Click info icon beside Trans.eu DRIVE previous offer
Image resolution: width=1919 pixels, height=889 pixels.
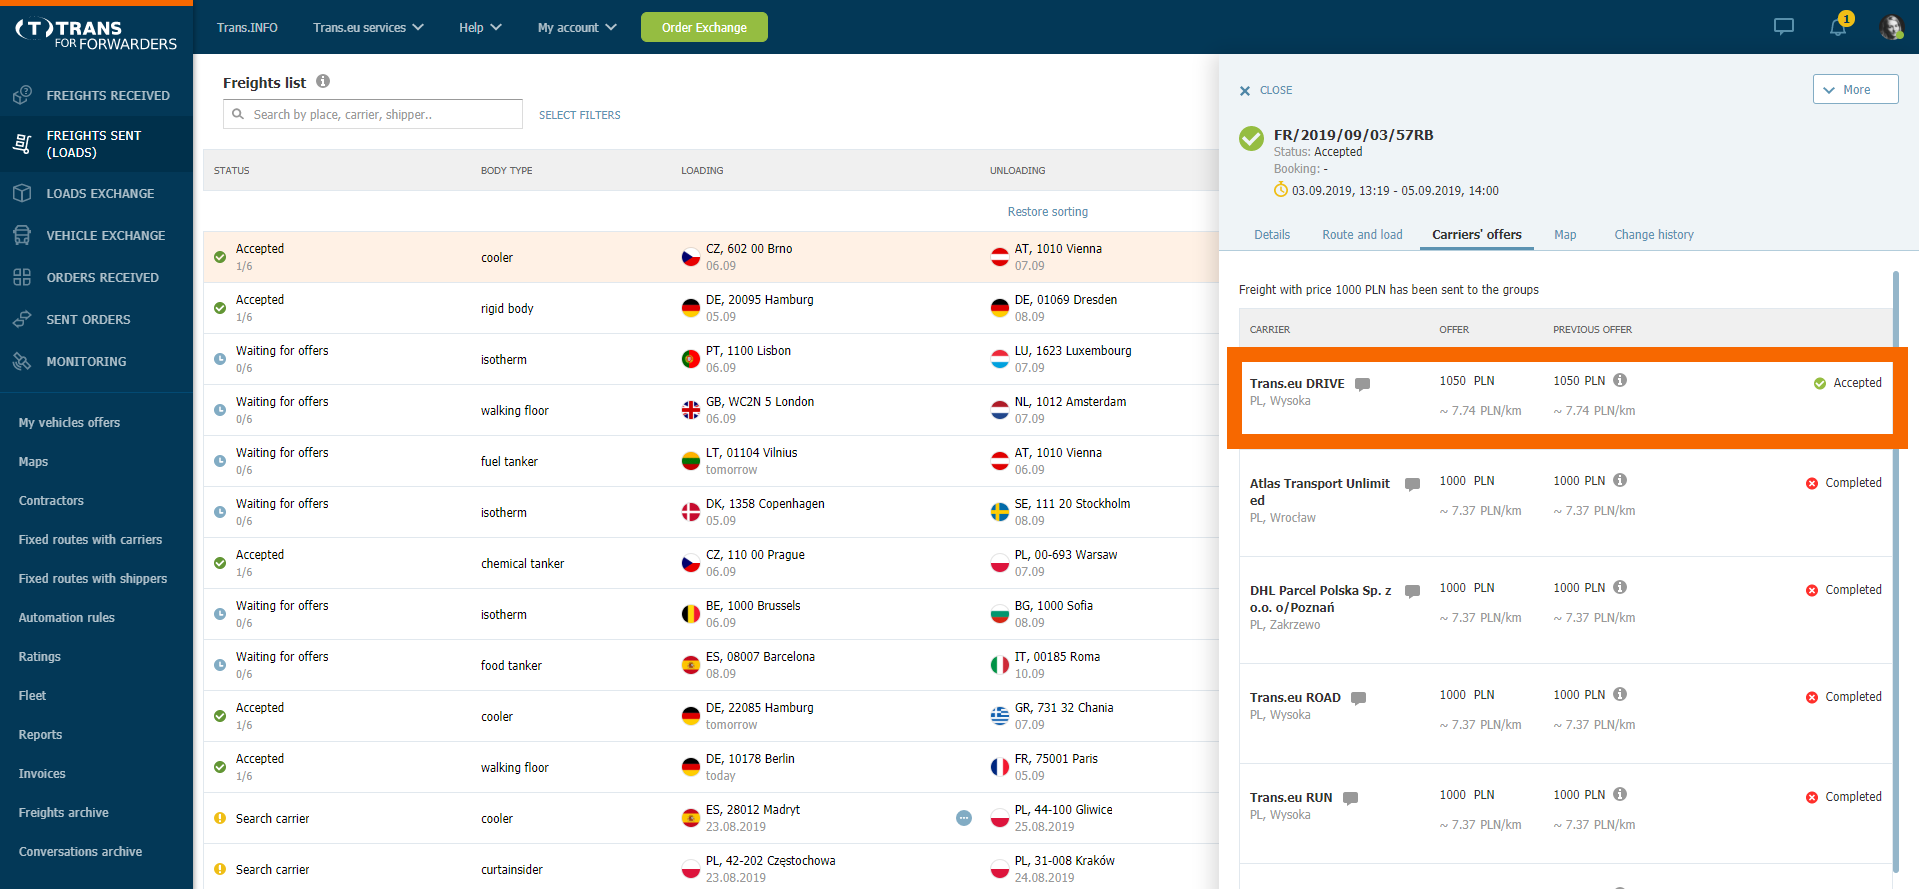click(1620, 380)
